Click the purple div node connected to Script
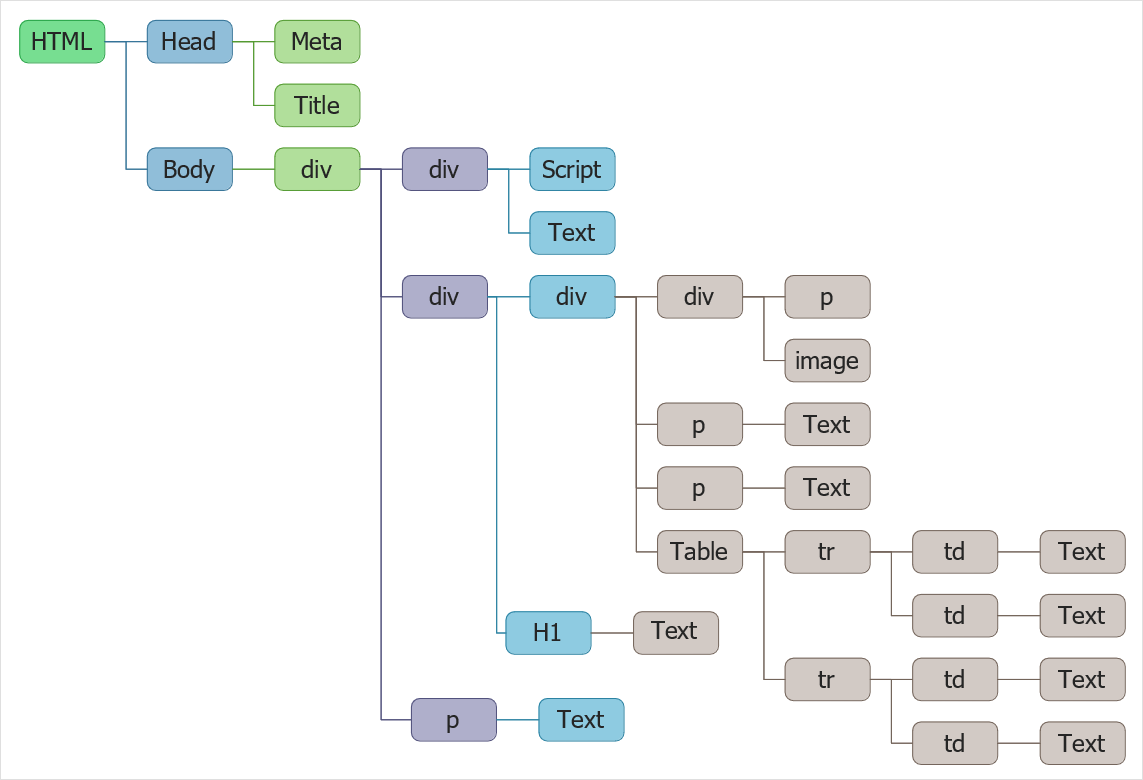Image resolution: width=1143 pixels, height=780 pixels. 445,169
